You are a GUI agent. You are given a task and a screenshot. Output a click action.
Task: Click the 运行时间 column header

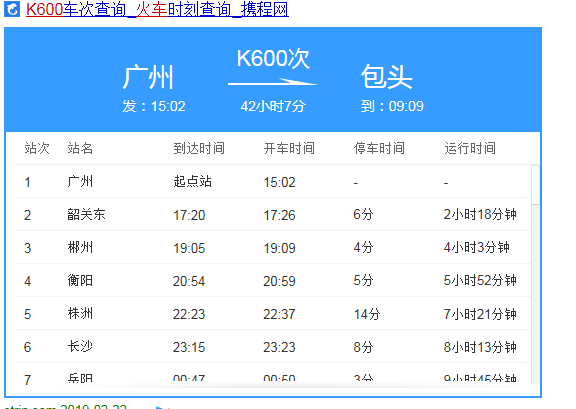470,148
